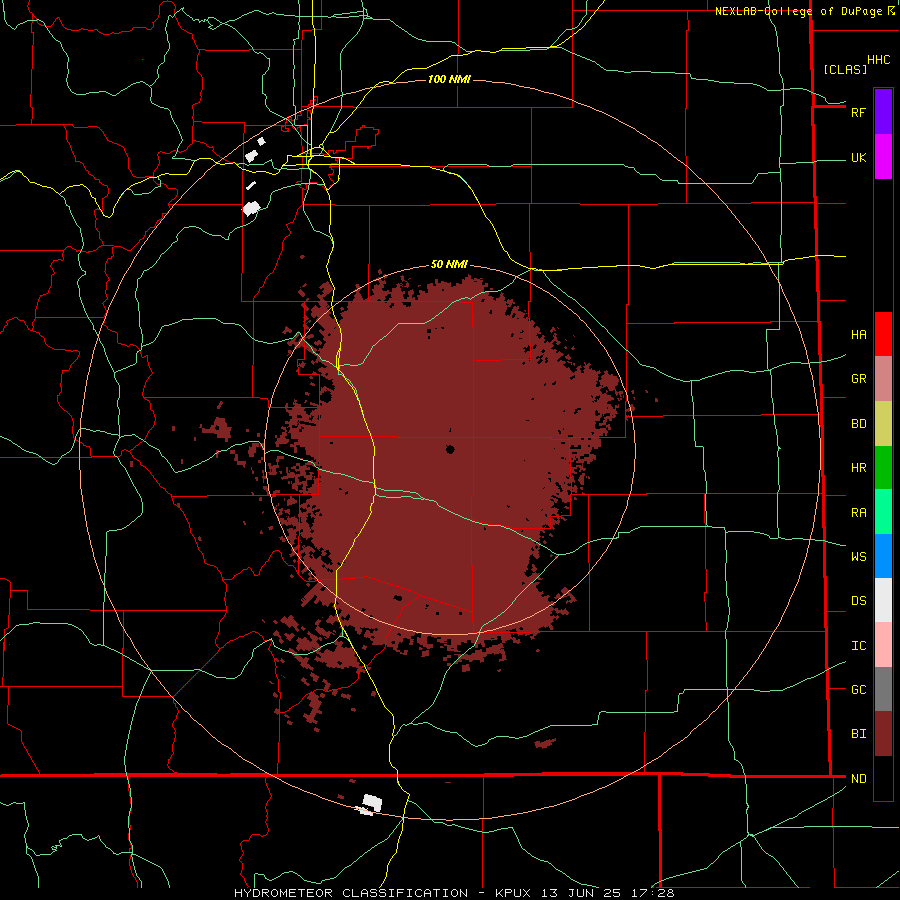
Task: Click the WS legend label
Action: pyautogui.click(x=858, y=556)
